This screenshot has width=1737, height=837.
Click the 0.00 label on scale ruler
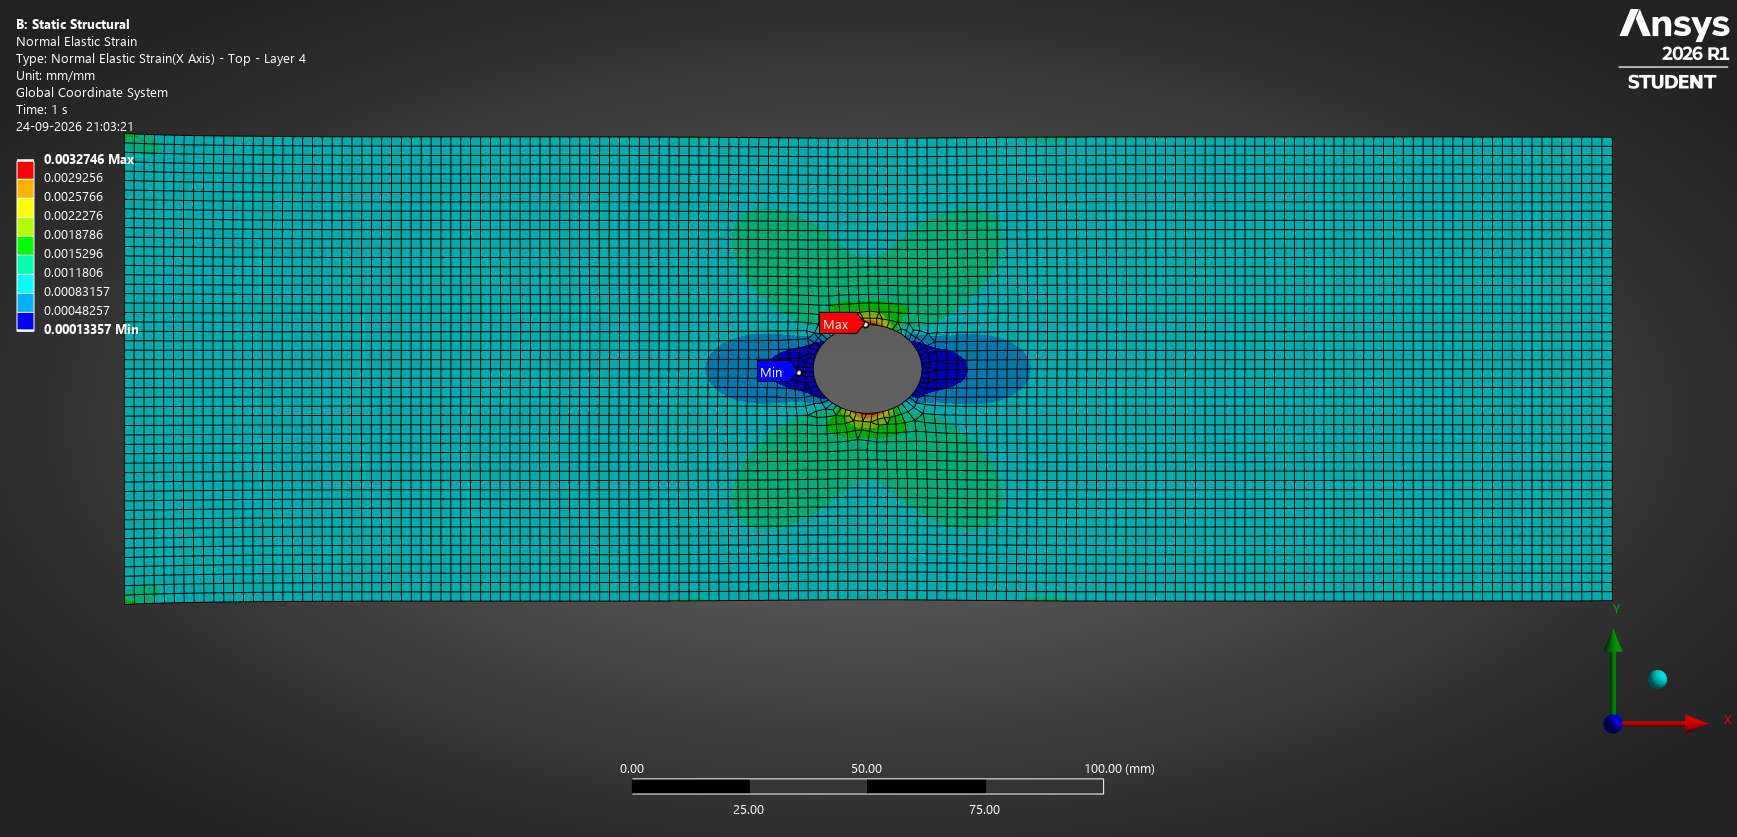632,769
